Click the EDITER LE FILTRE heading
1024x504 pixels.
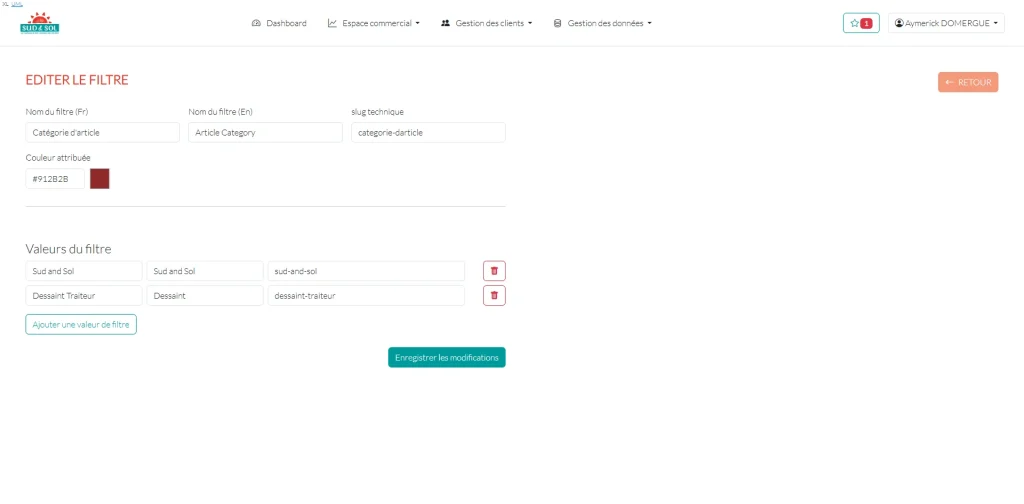click(x=77, y=80)
